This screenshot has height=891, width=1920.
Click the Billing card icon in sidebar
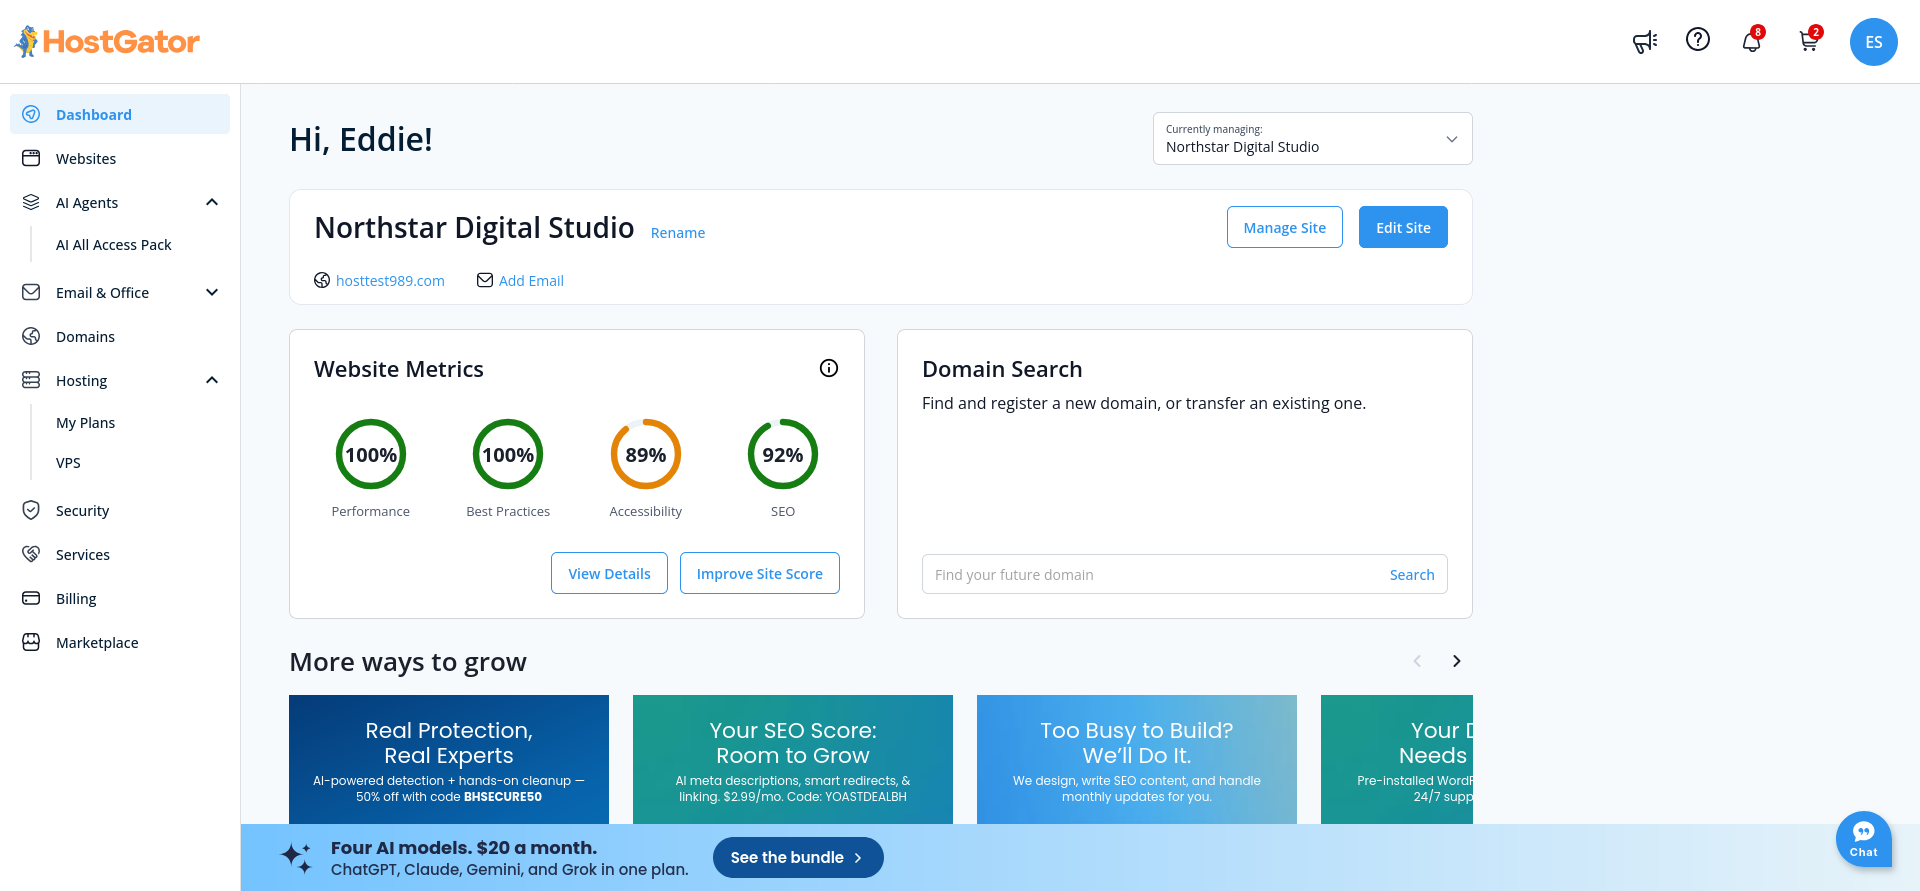point(31,598)
